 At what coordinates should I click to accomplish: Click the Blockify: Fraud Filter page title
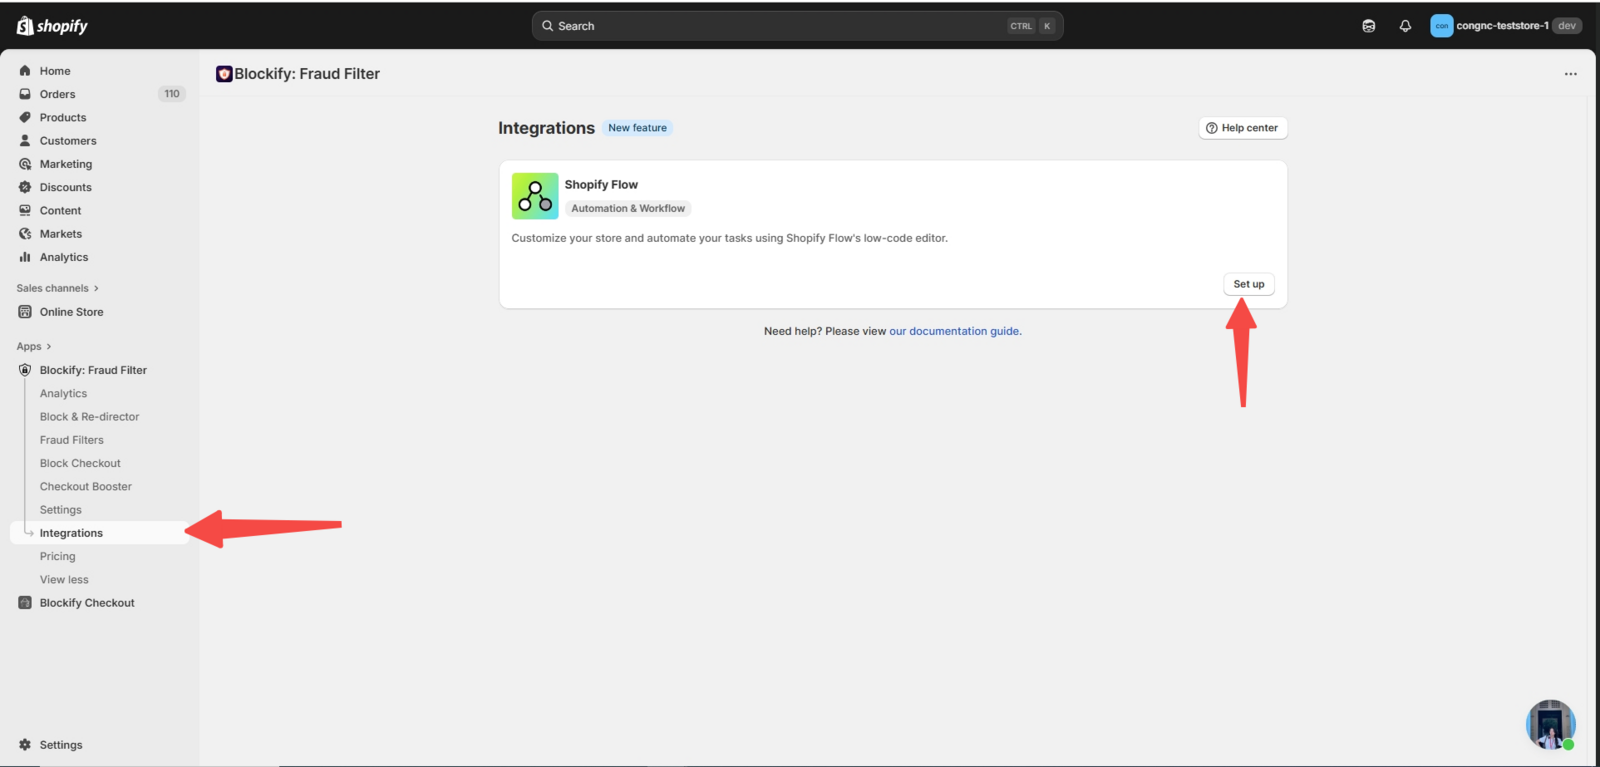(307, 74)
